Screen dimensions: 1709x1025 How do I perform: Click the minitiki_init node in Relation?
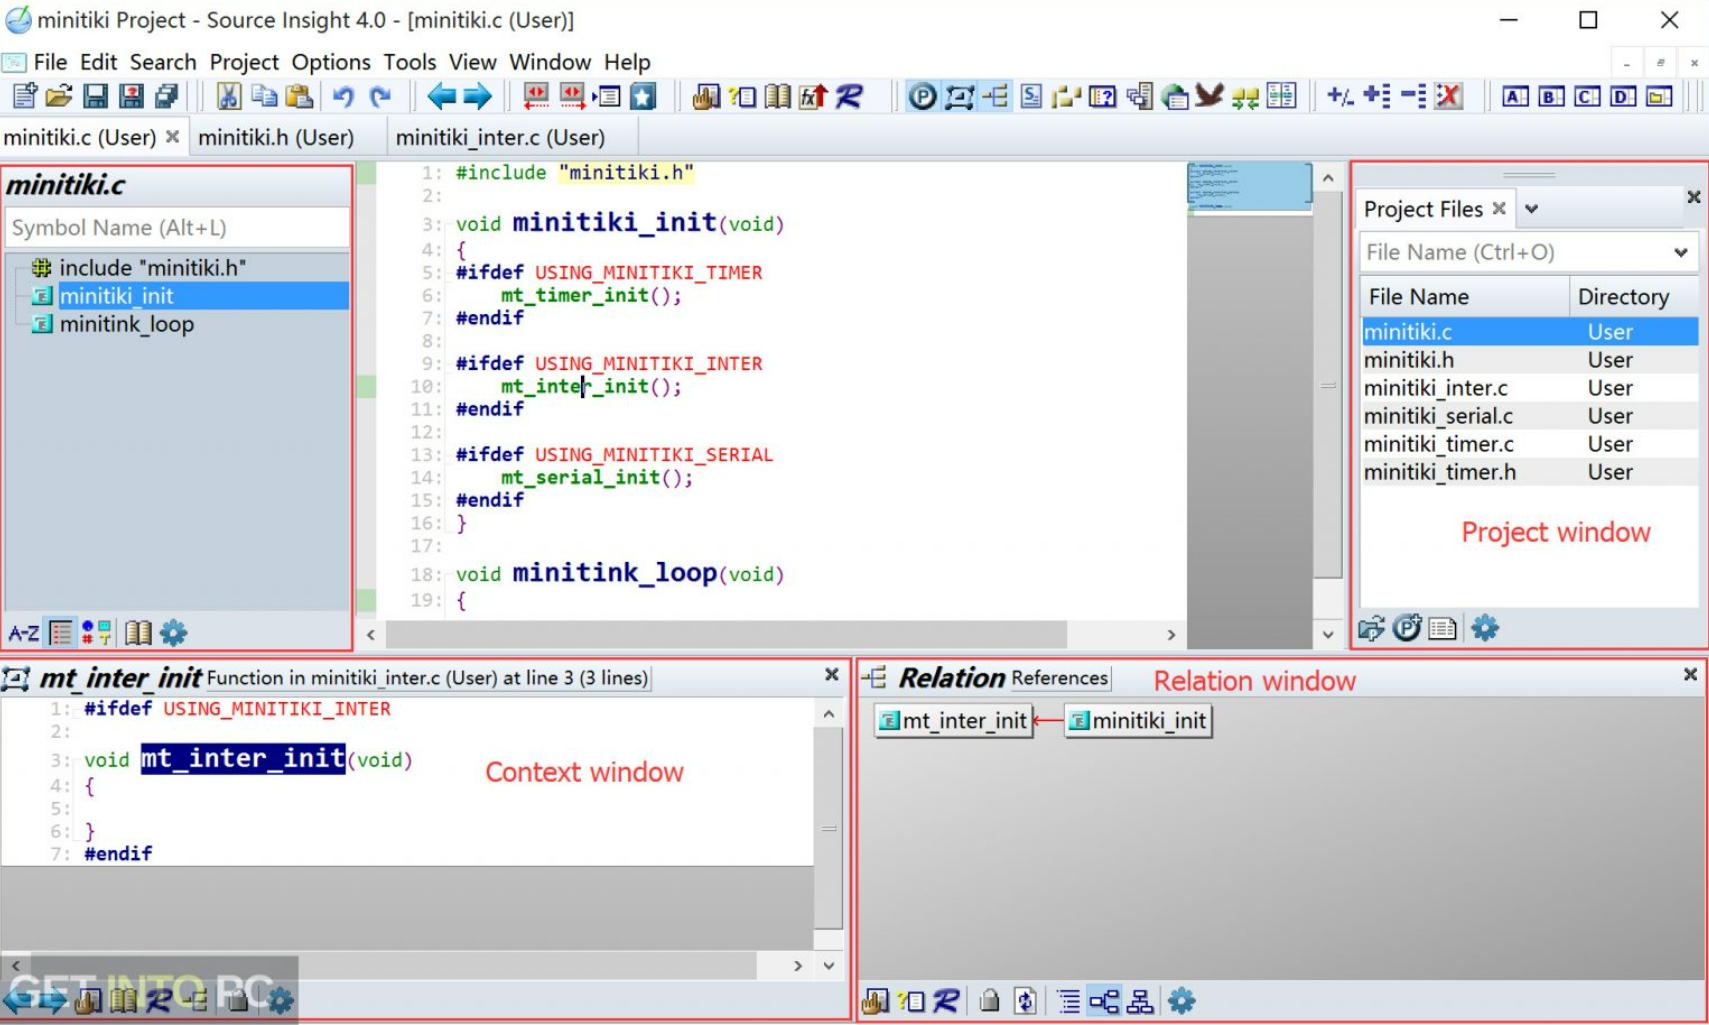coord(1138,720)
